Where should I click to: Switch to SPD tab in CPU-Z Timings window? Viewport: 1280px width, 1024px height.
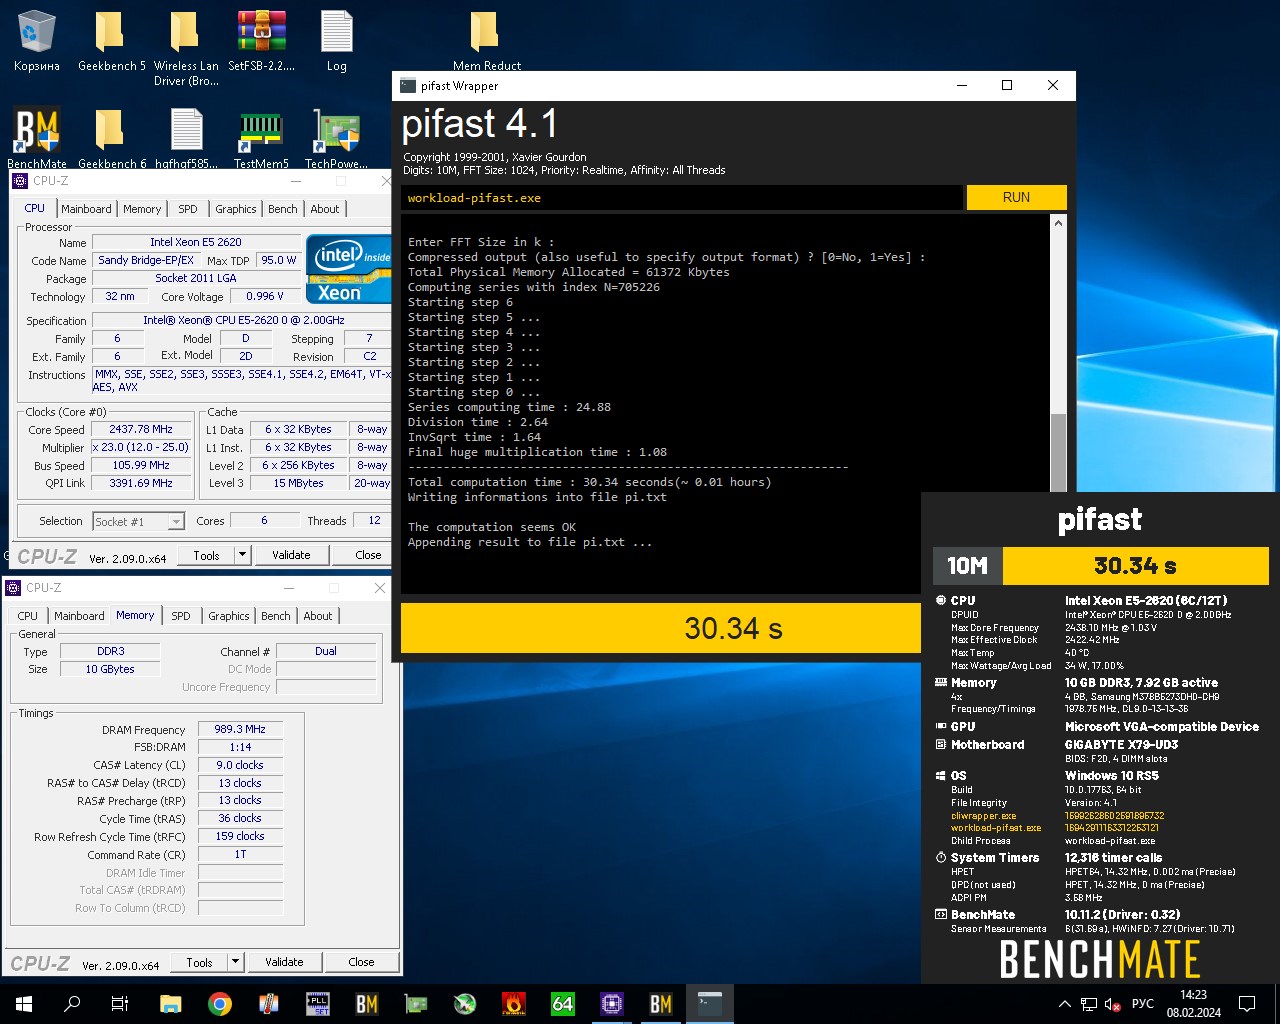pyautogui.click(x=181, y=616)
